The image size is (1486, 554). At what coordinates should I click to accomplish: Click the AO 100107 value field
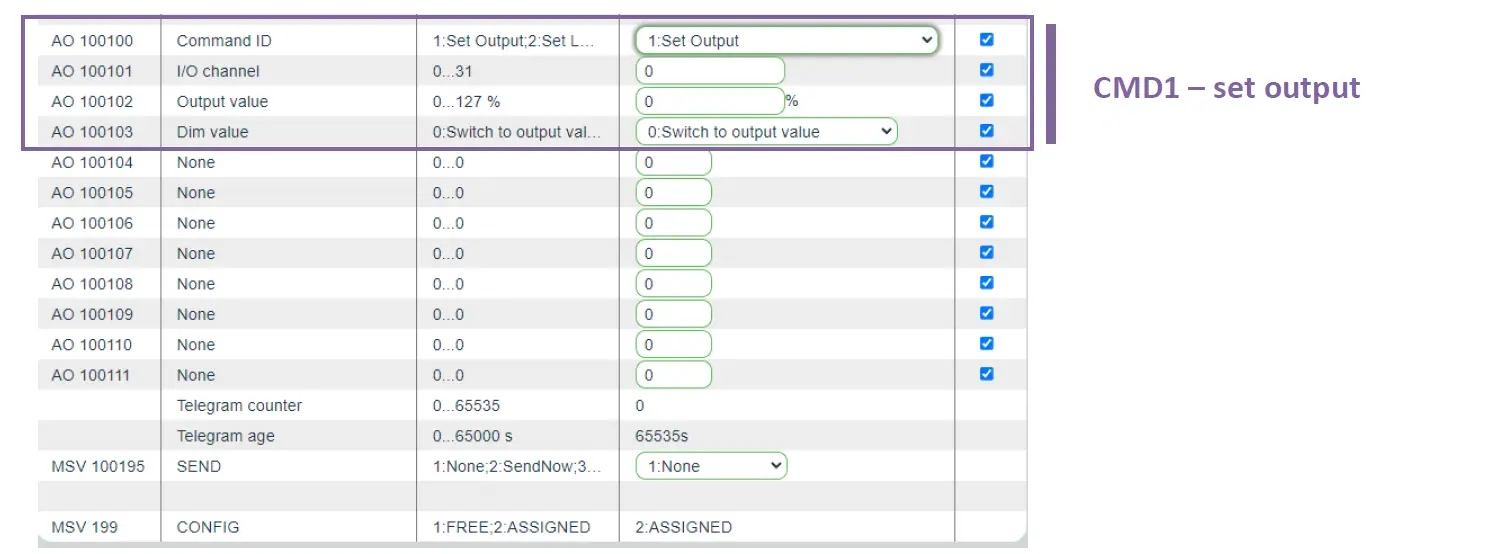(674, 253)
